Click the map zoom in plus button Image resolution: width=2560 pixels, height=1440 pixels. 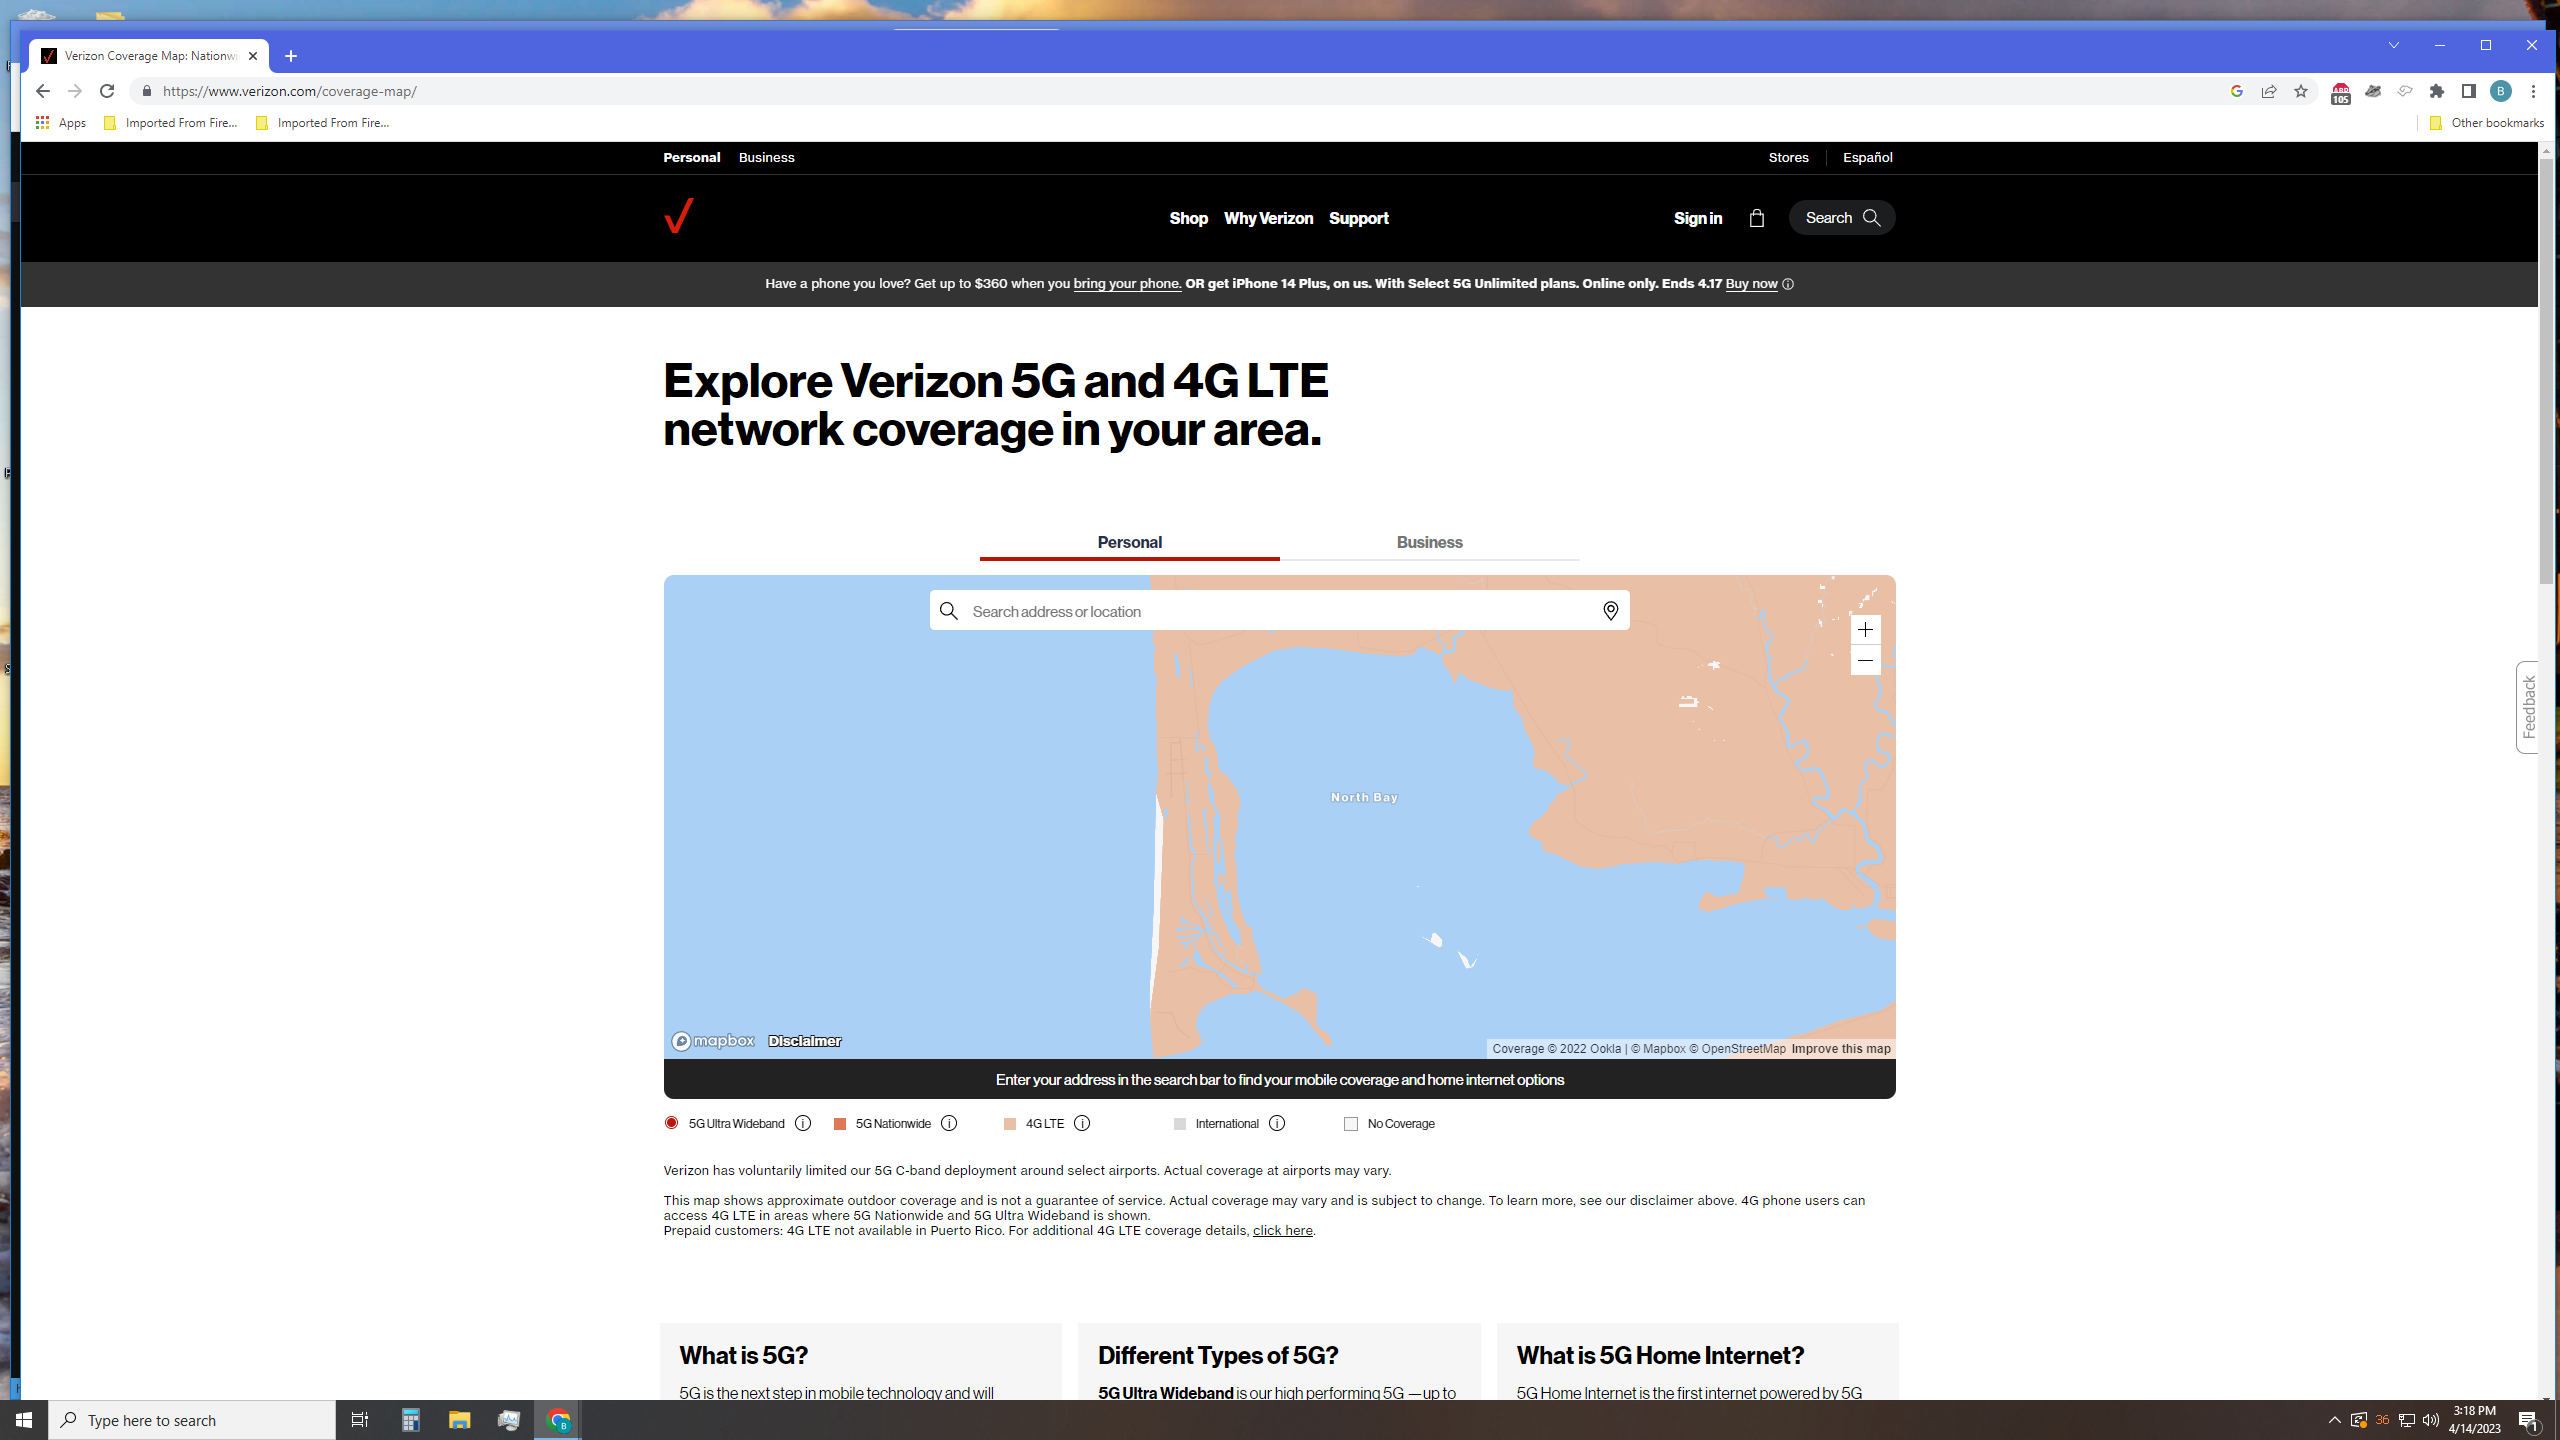(x=1865, y=629)
